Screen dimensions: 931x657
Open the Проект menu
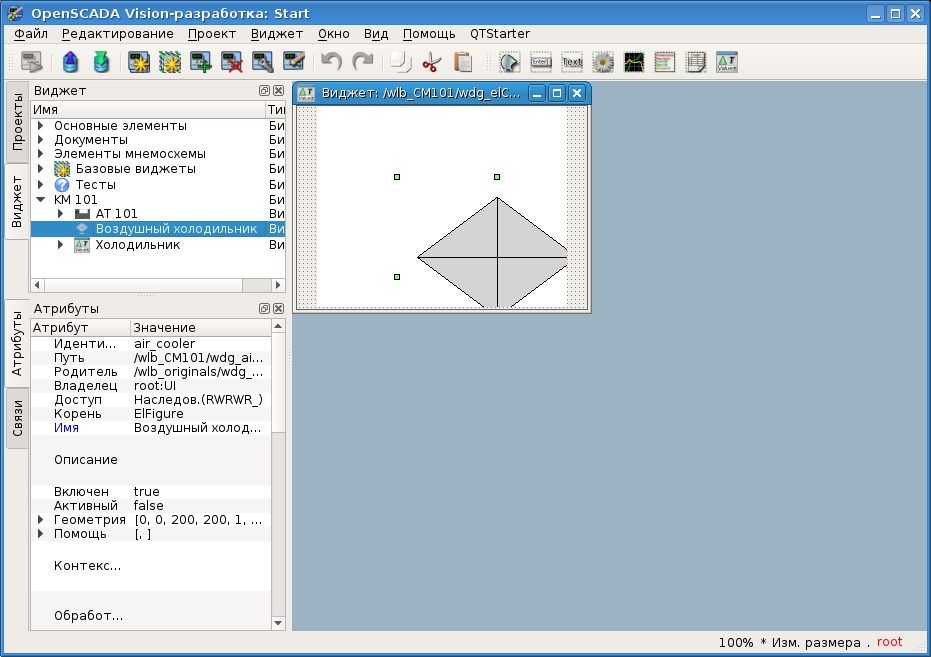[x=212, y=34]
